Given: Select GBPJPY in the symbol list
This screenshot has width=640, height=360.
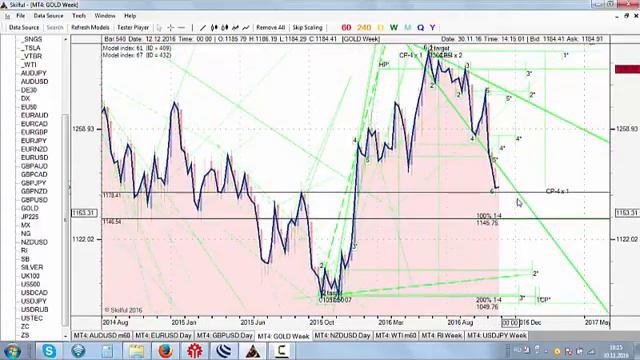Looking at the screenshot, I should [33, 183].
